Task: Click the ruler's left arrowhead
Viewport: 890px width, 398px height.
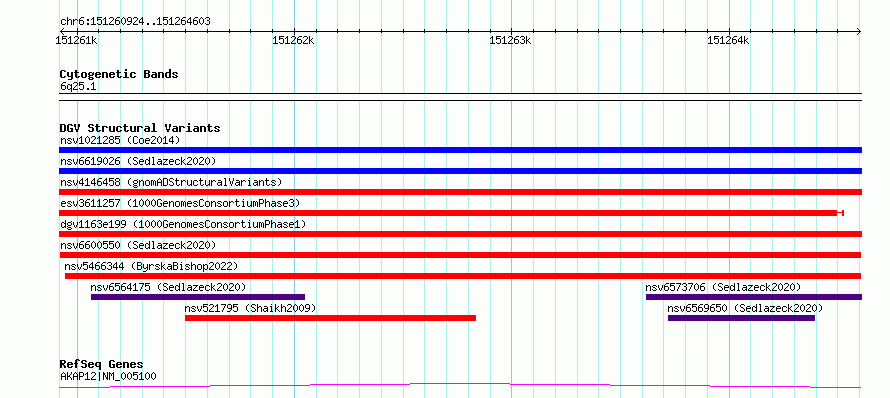Action: pos(62,31)
